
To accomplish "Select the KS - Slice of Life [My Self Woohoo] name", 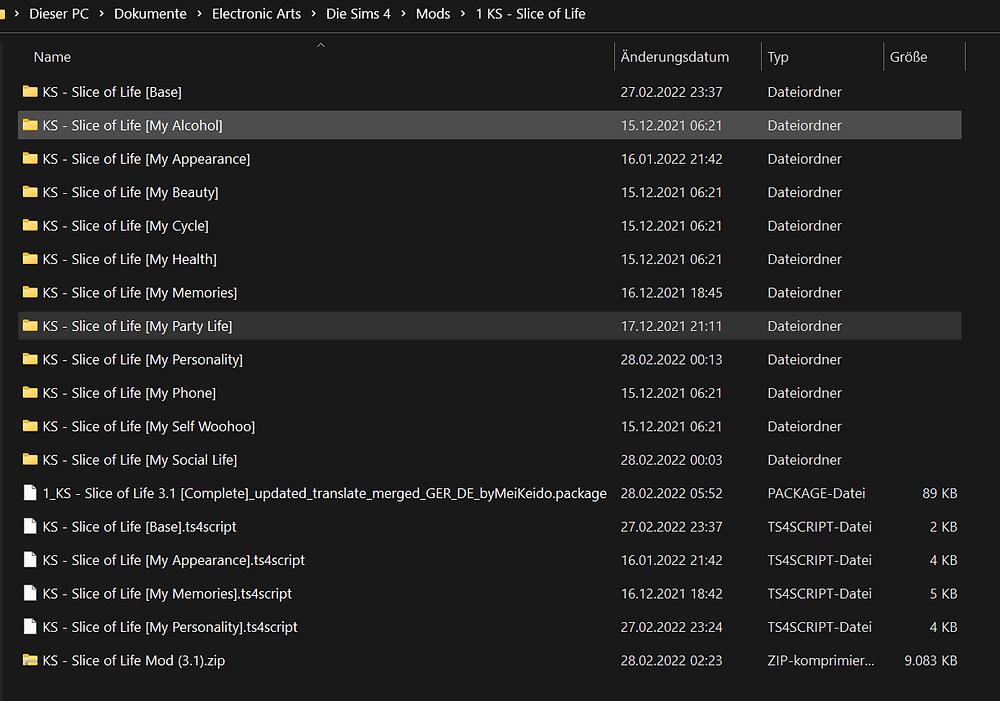I will pyautogui.click(x=149, y=427).
